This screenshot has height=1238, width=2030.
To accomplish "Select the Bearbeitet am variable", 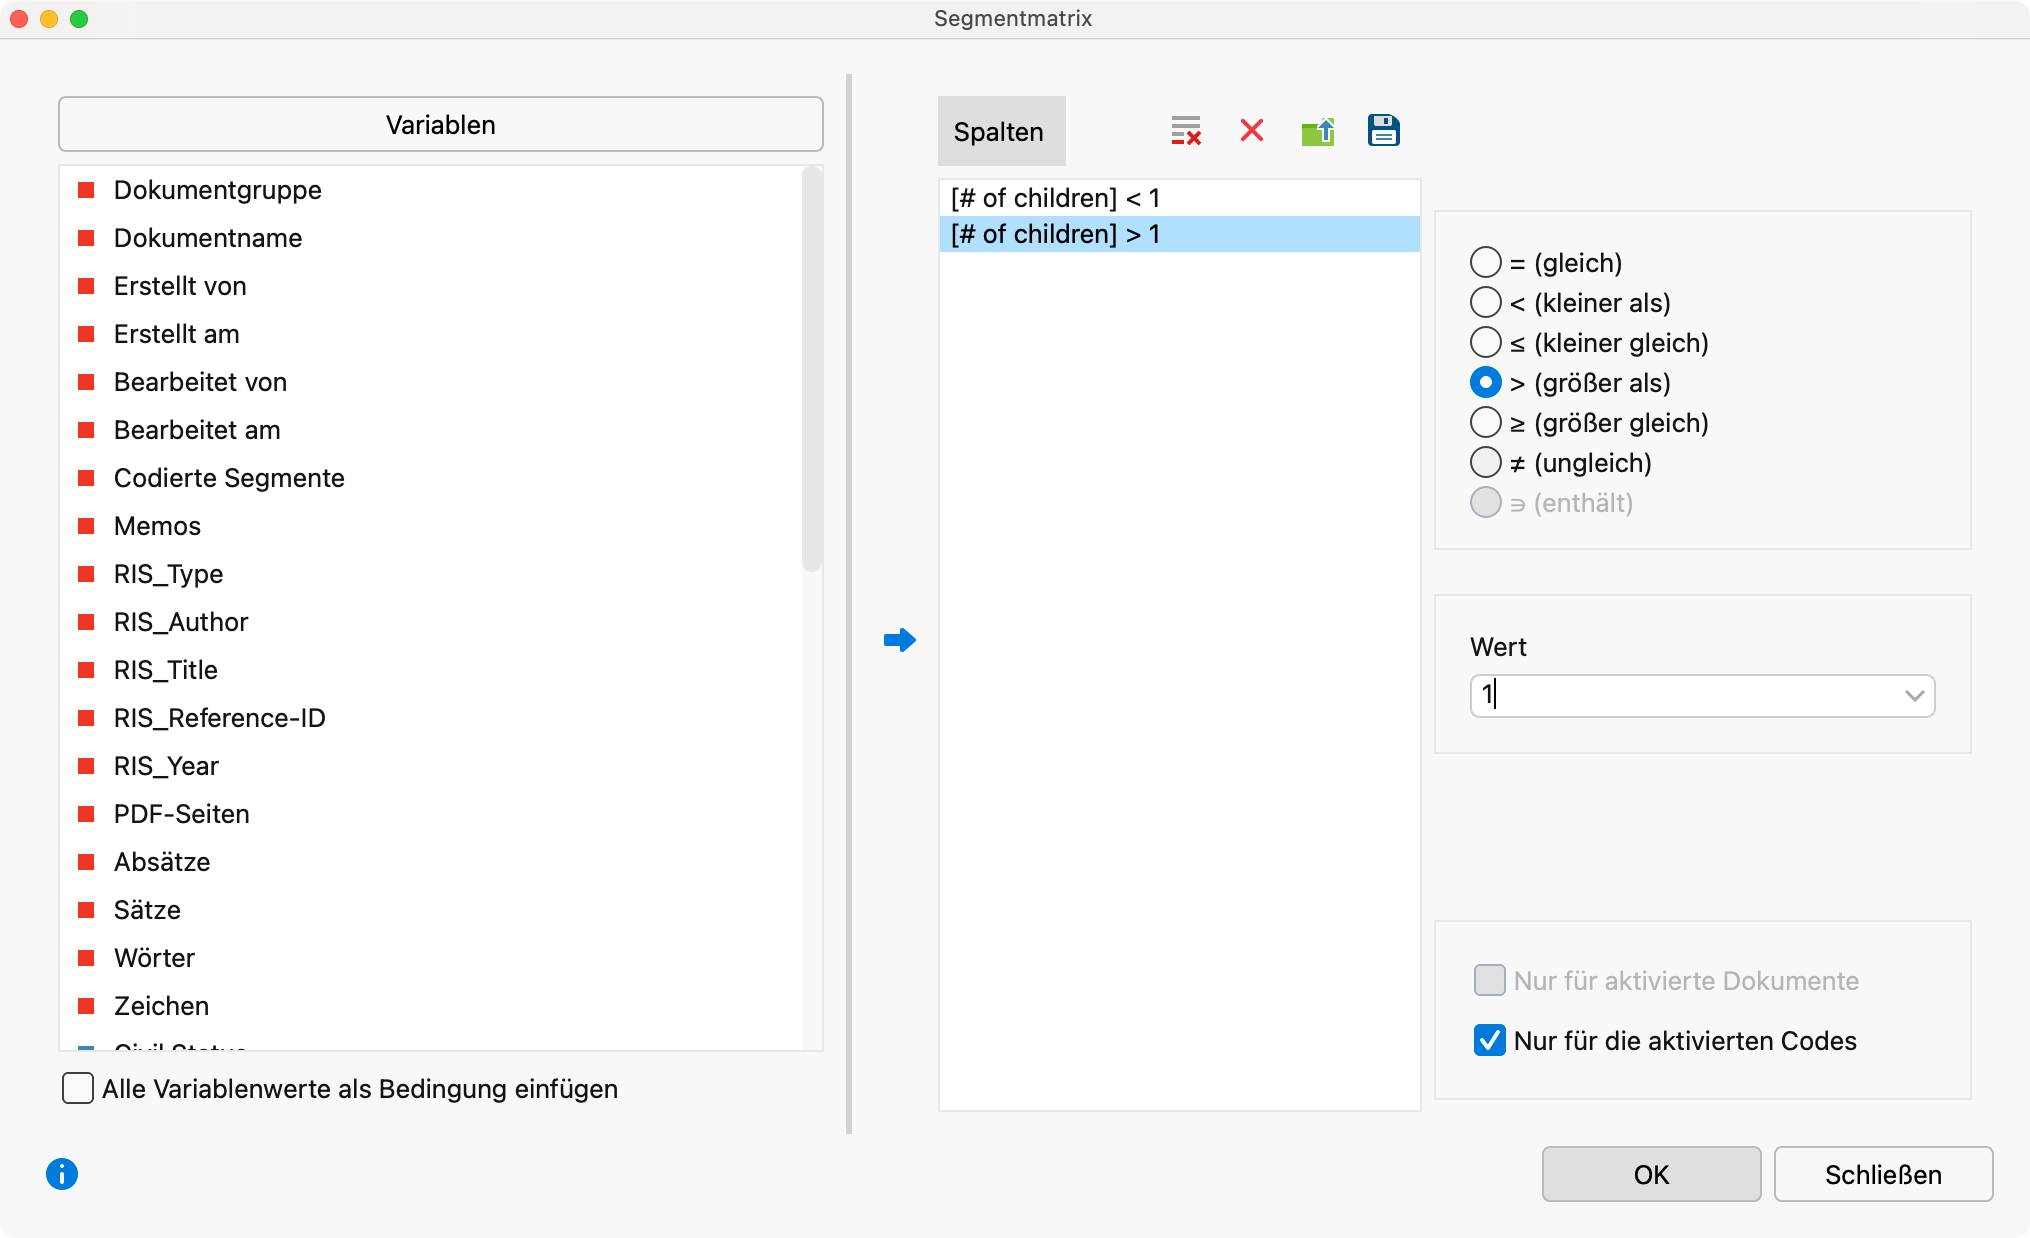I will (197, 430).
